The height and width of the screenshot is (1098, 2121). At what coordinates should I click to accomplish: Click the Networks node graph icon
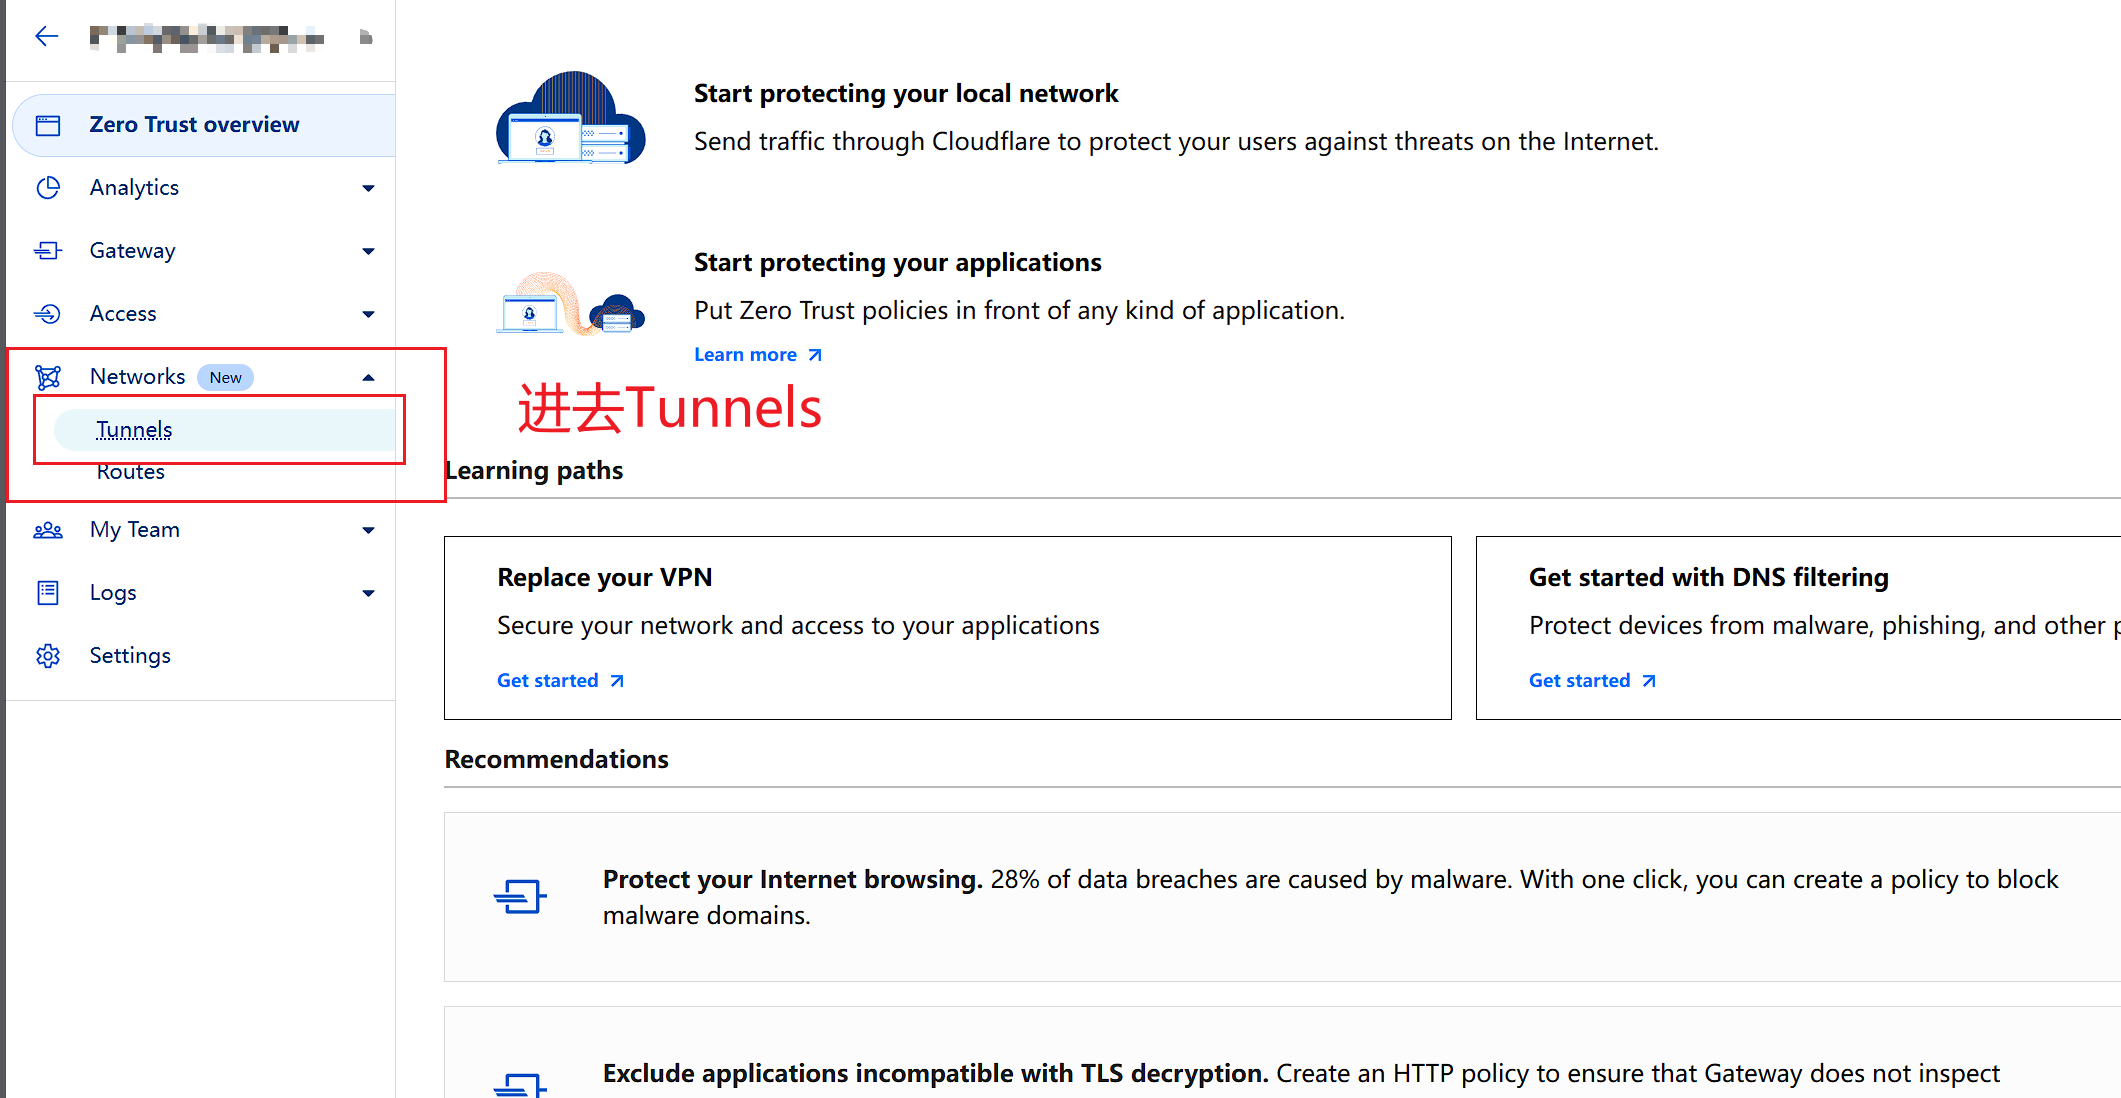pyautogui.click(x=48, y=377)
